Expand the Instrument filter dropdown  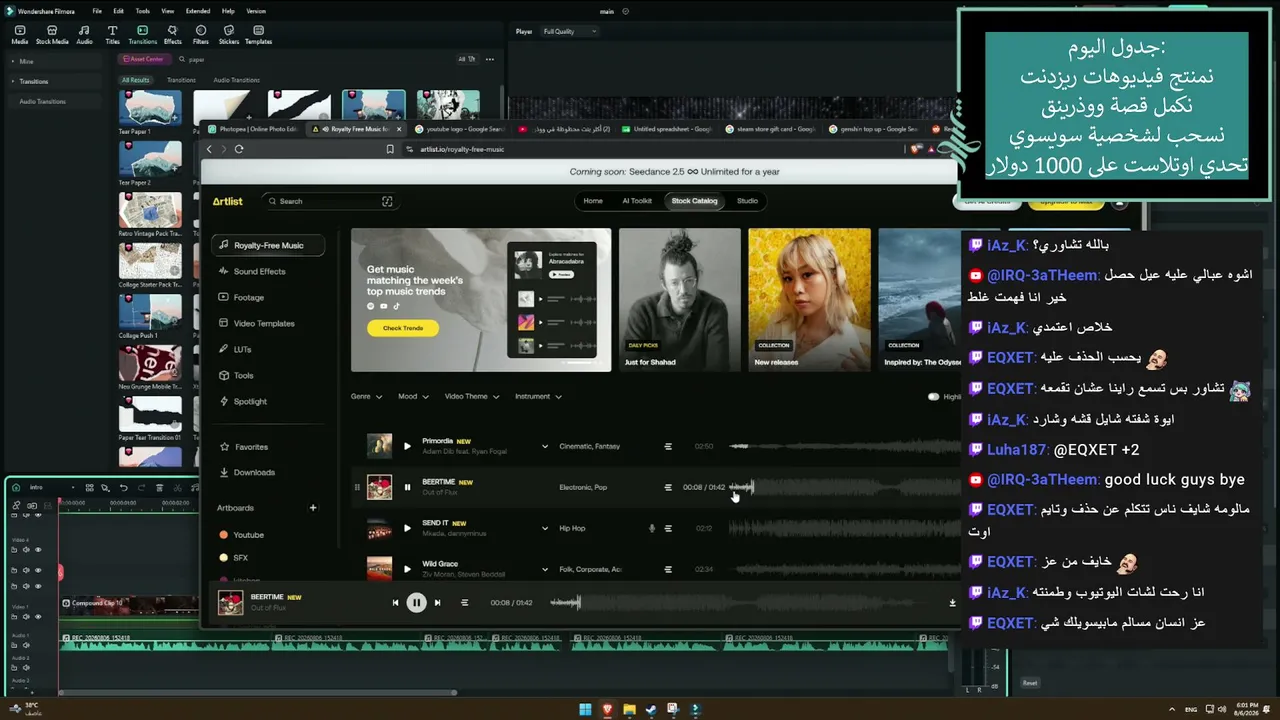[x=538, y=396]
